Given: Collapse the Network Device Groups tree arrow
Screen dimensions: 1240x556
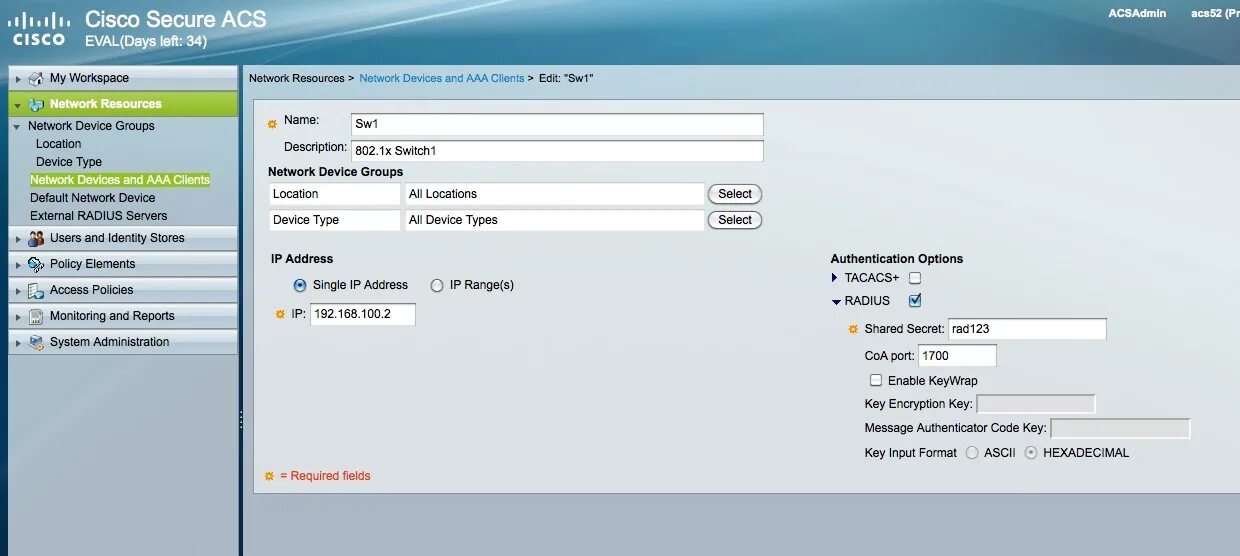Looking at the screenshot, I should [x=17, y=127].
